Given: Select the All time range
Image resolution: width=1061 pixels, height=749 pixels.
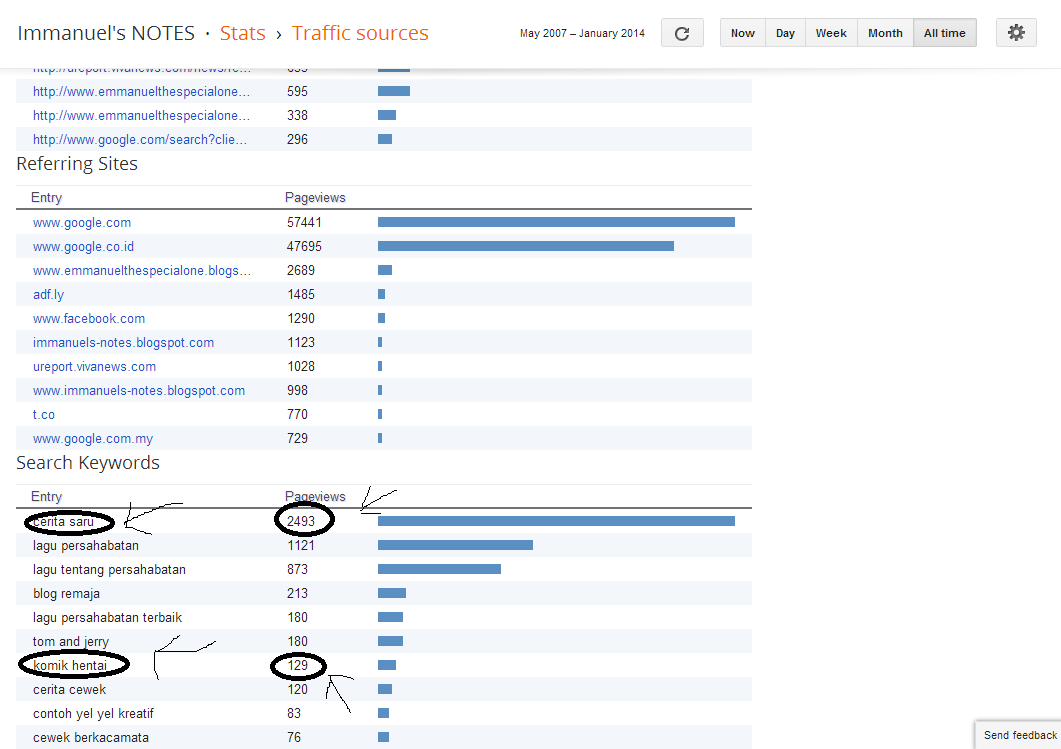Looking at the screenshot, I should pyautogui.click(x=945, y=33).
